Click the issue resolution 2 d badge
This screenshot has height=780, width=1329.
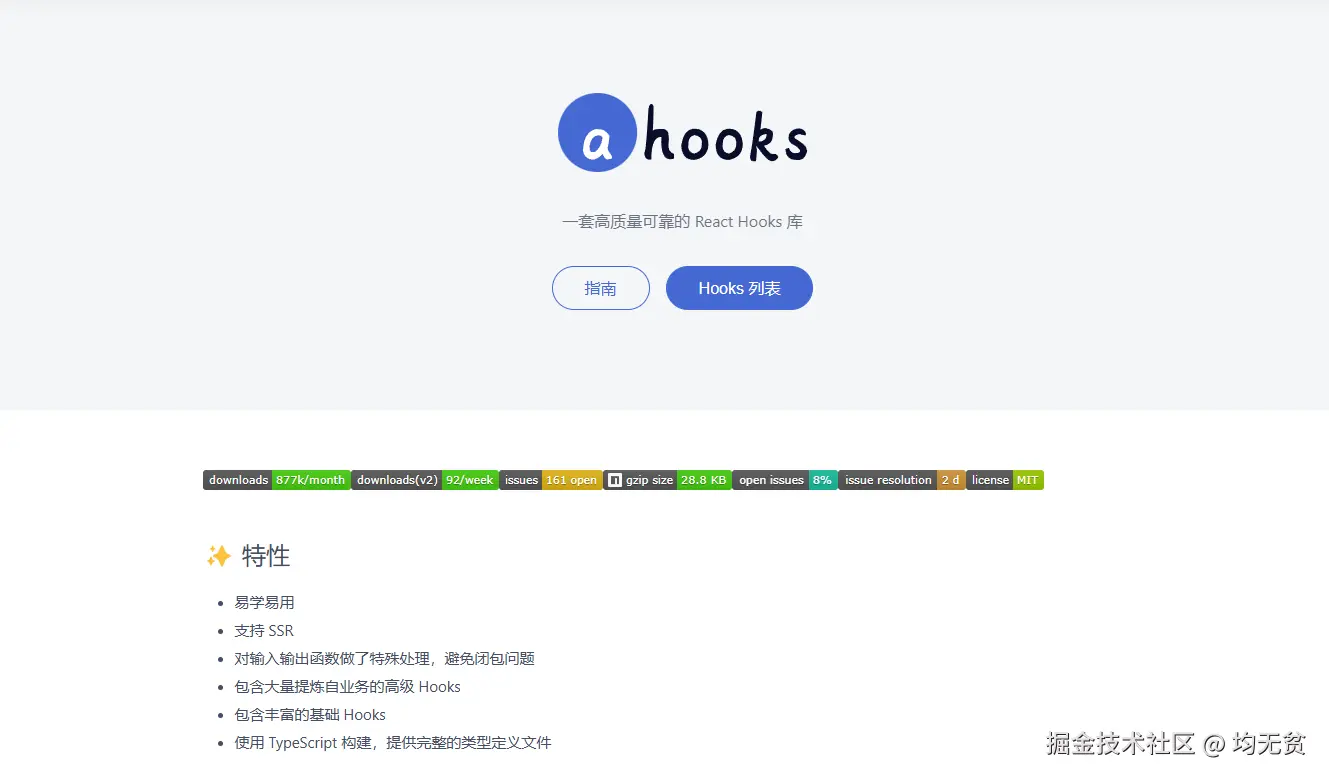902,480
